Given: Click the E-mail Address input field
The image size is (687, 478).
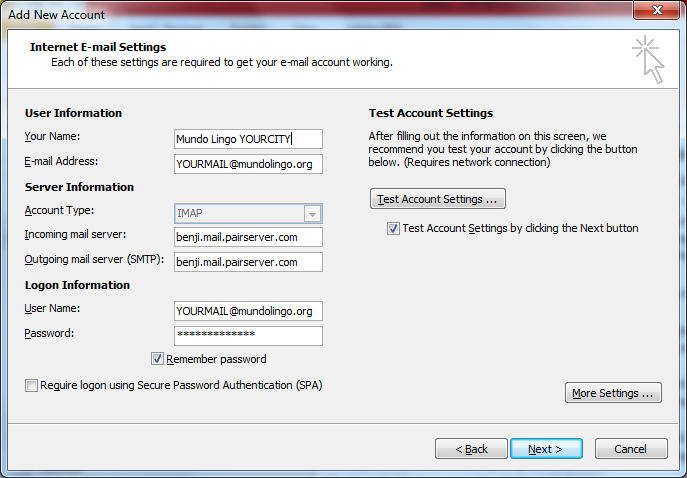Looking at the screenshot, I should click(x=248, y=164).
